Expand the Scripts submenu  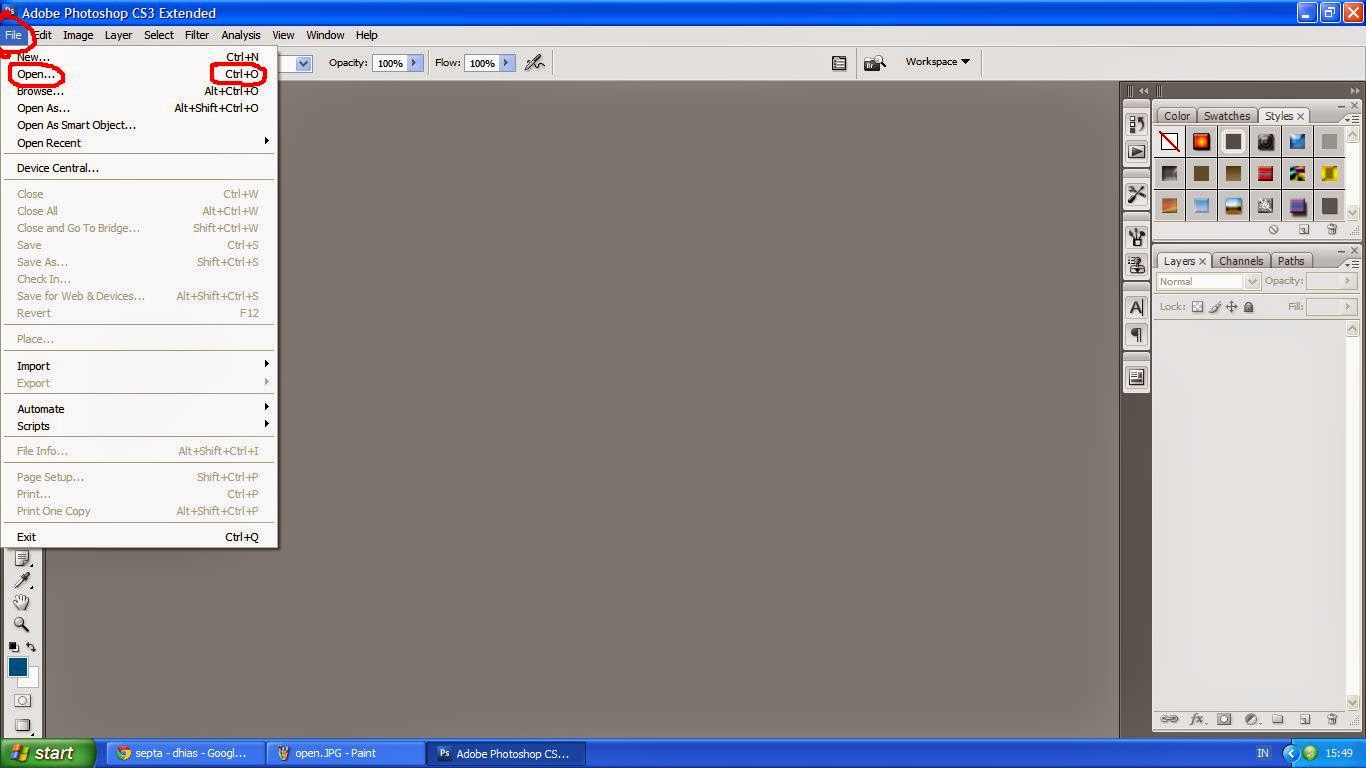(139, 426)
